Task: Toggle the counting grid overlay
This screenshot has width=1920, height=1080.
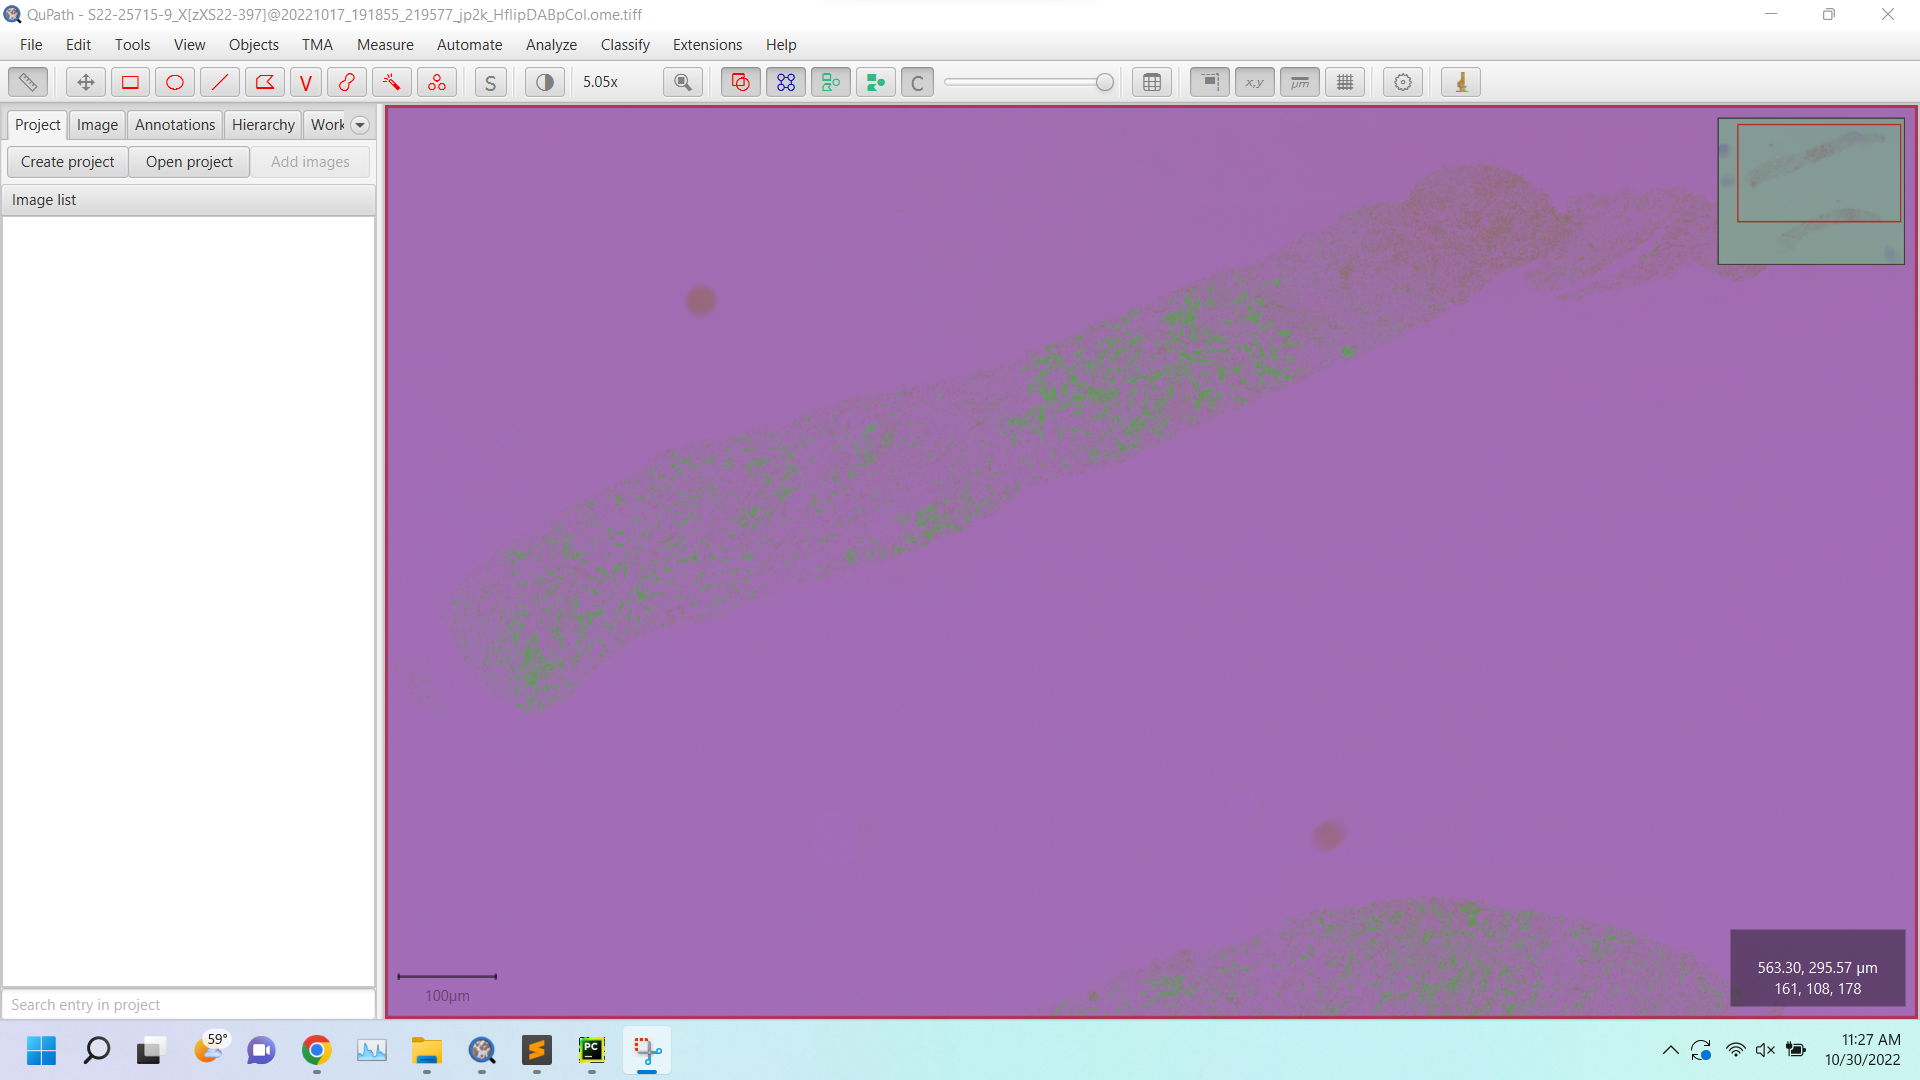Action: (x=1344, y=82)
